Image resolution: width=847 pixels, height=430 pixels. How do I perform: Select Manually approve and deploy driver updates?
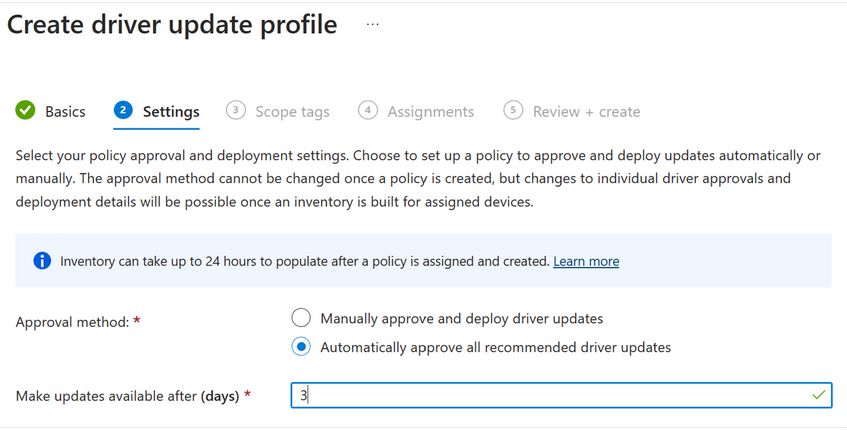[301, 319]
